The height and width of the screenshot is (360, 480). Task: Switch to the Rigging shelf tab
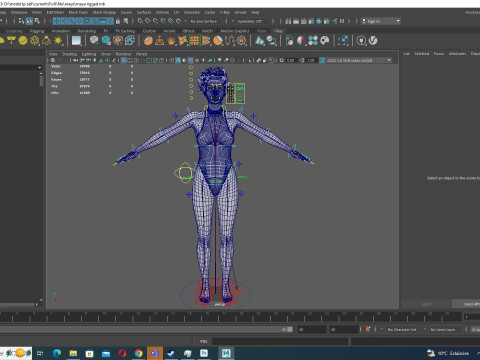click(x=37, y=31)
